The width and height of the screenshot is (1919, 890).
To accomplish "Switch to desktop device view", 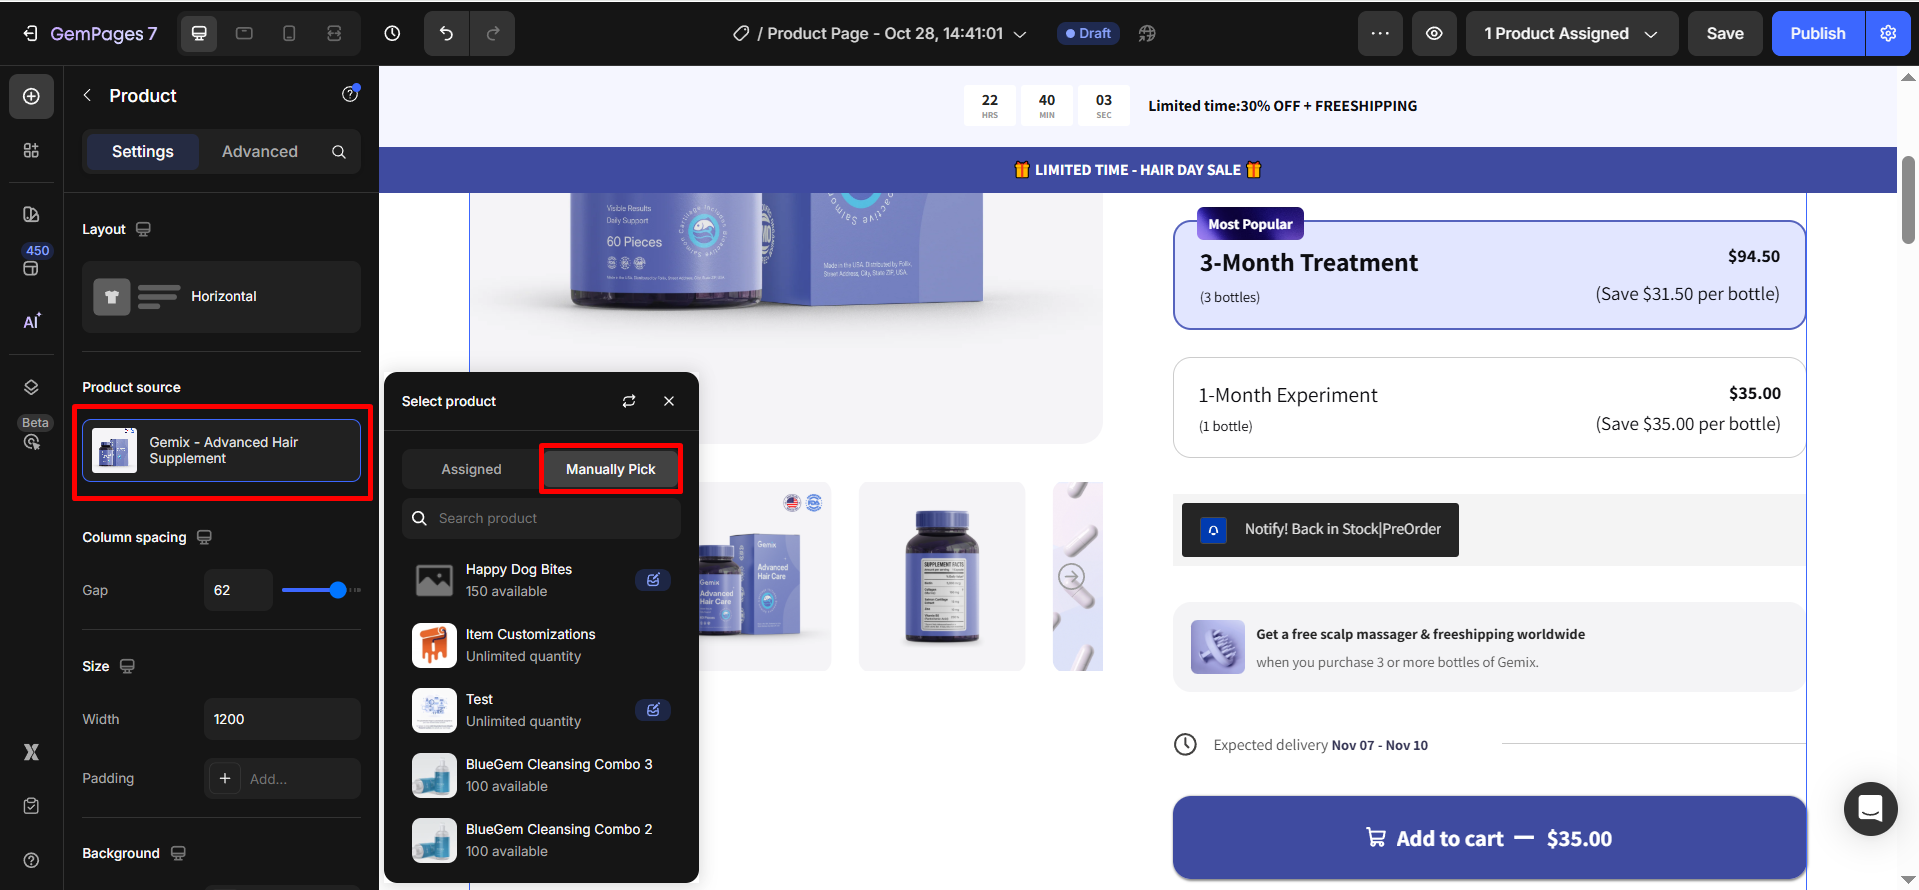I will pyautogui.click(x=199, y=34).
